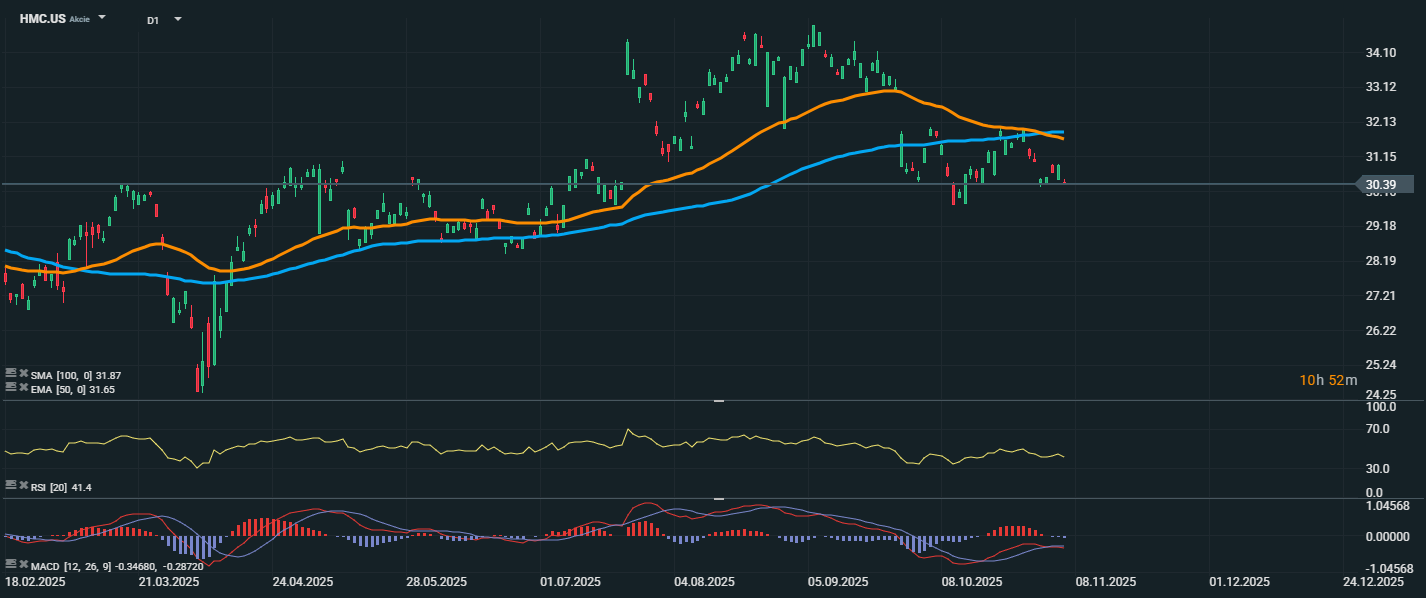Open EMA indicator settings icon

11,387
